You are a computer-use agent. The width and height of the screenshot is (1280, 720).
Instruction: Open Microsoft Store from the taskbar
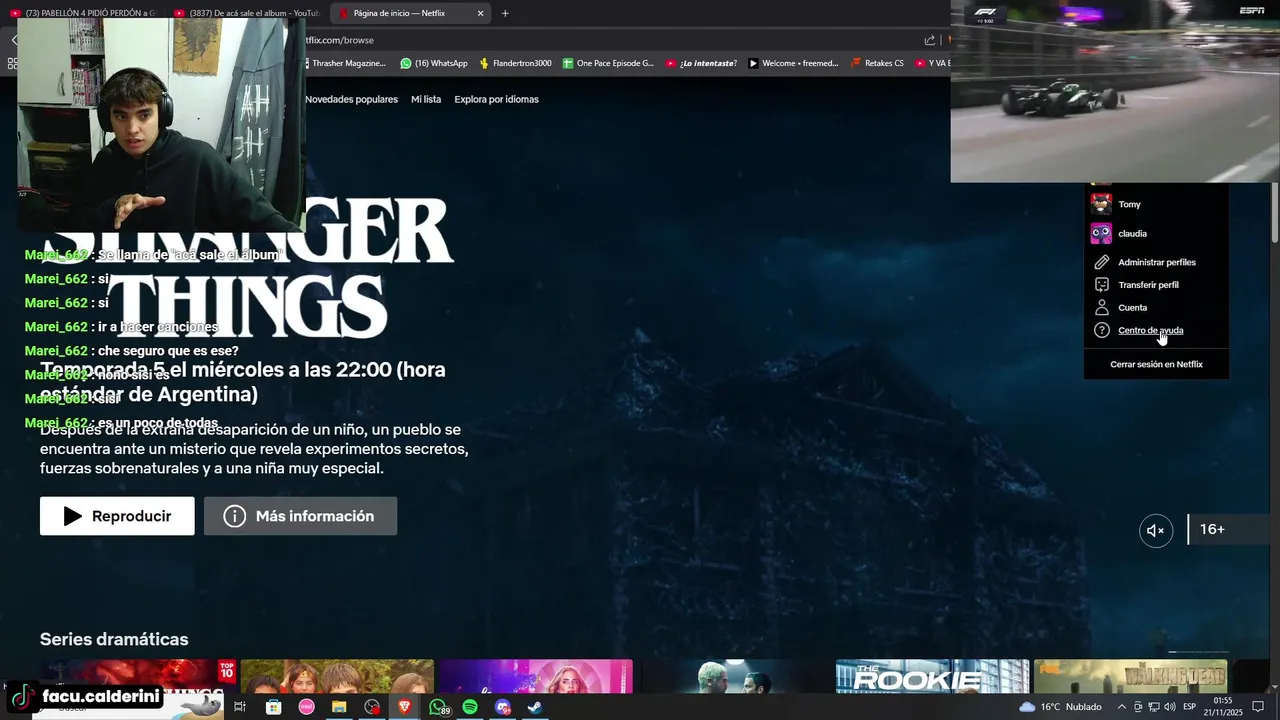[x=273, y=707]
